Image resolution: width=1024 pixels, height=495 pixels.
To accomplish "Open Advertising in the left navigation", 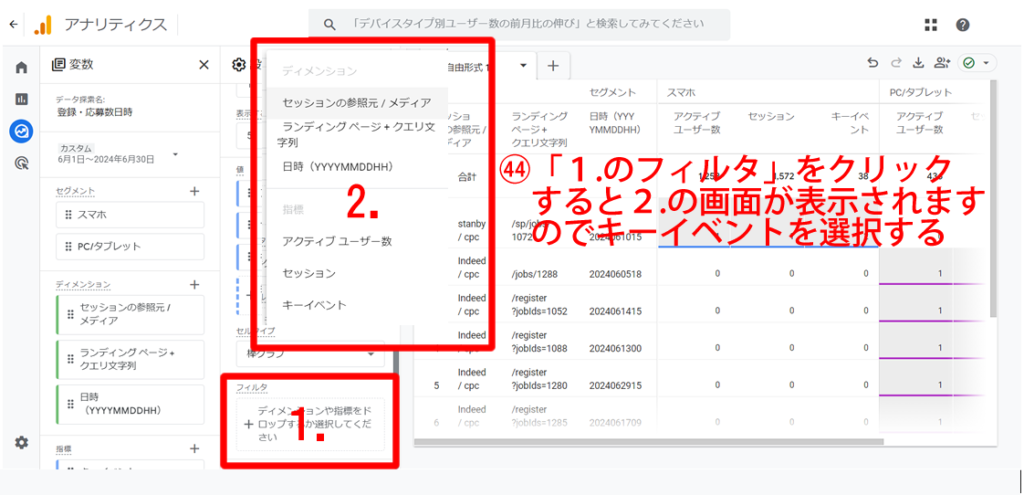I will (22, 163).
